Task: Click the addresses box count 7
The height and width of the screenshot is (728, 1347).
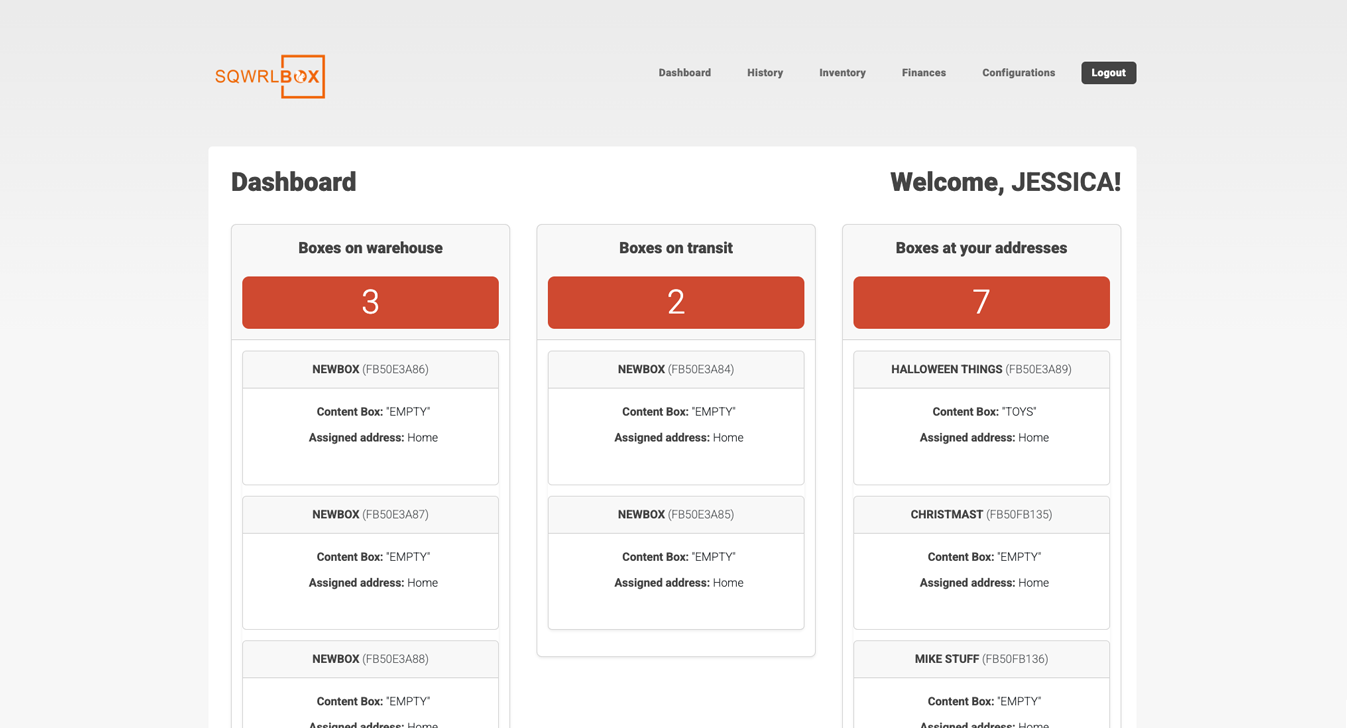Action: pyautogui.click(x=981, y=302)
